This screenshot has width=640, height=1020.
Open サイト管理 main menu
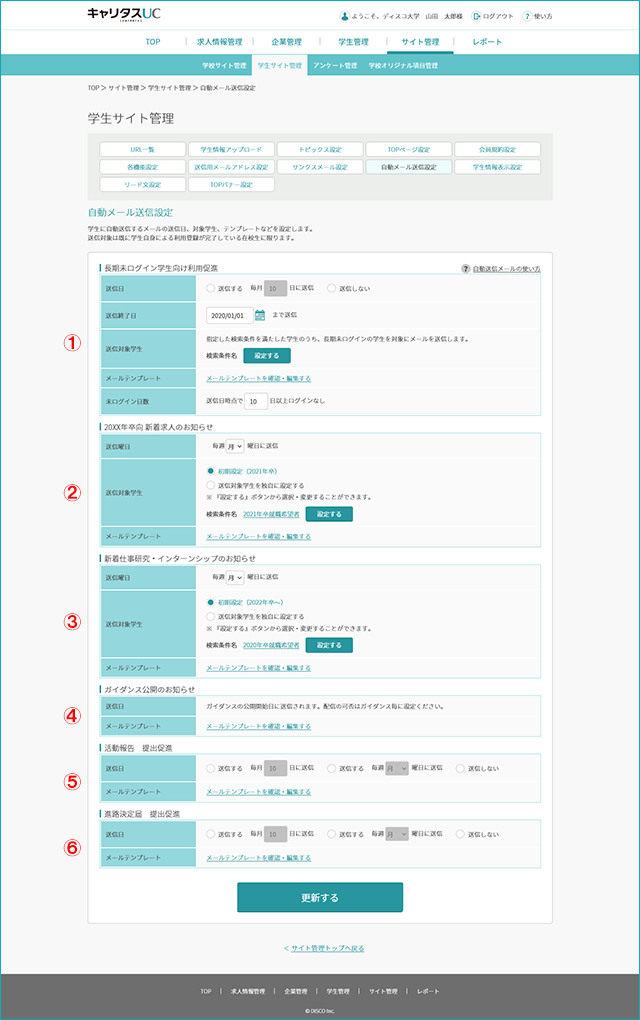click(x=420, y=42)
